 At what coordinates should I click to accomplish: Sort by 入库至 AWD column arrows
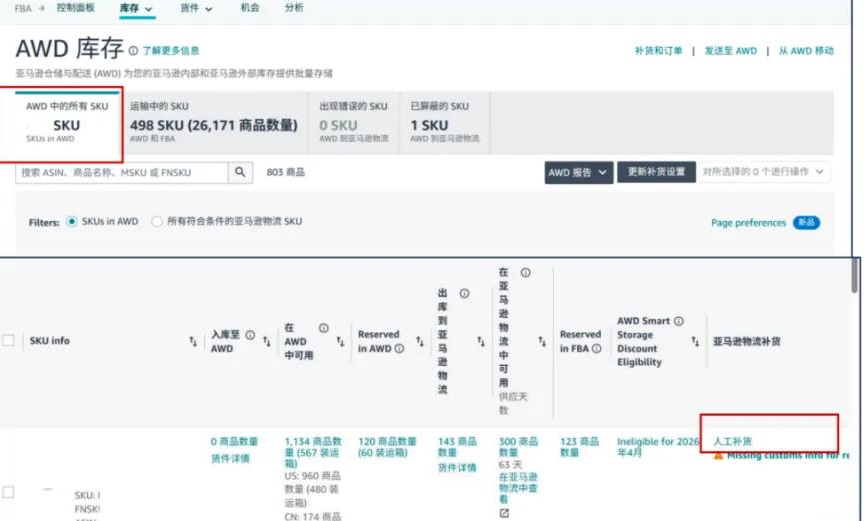tap(266, 341)
